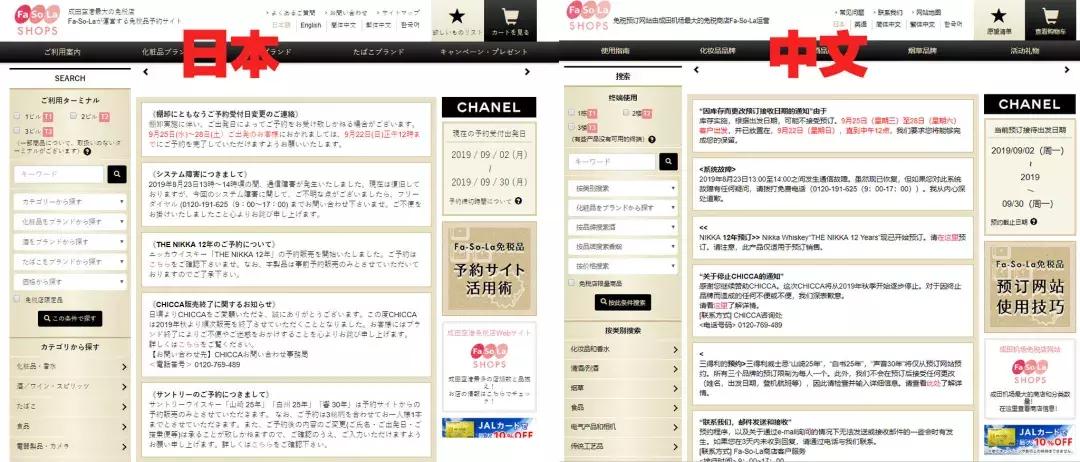
Task: Check 1ビル terminal checkbox on Japanese page
Action: pyautogui.click(x=17, y=116)
